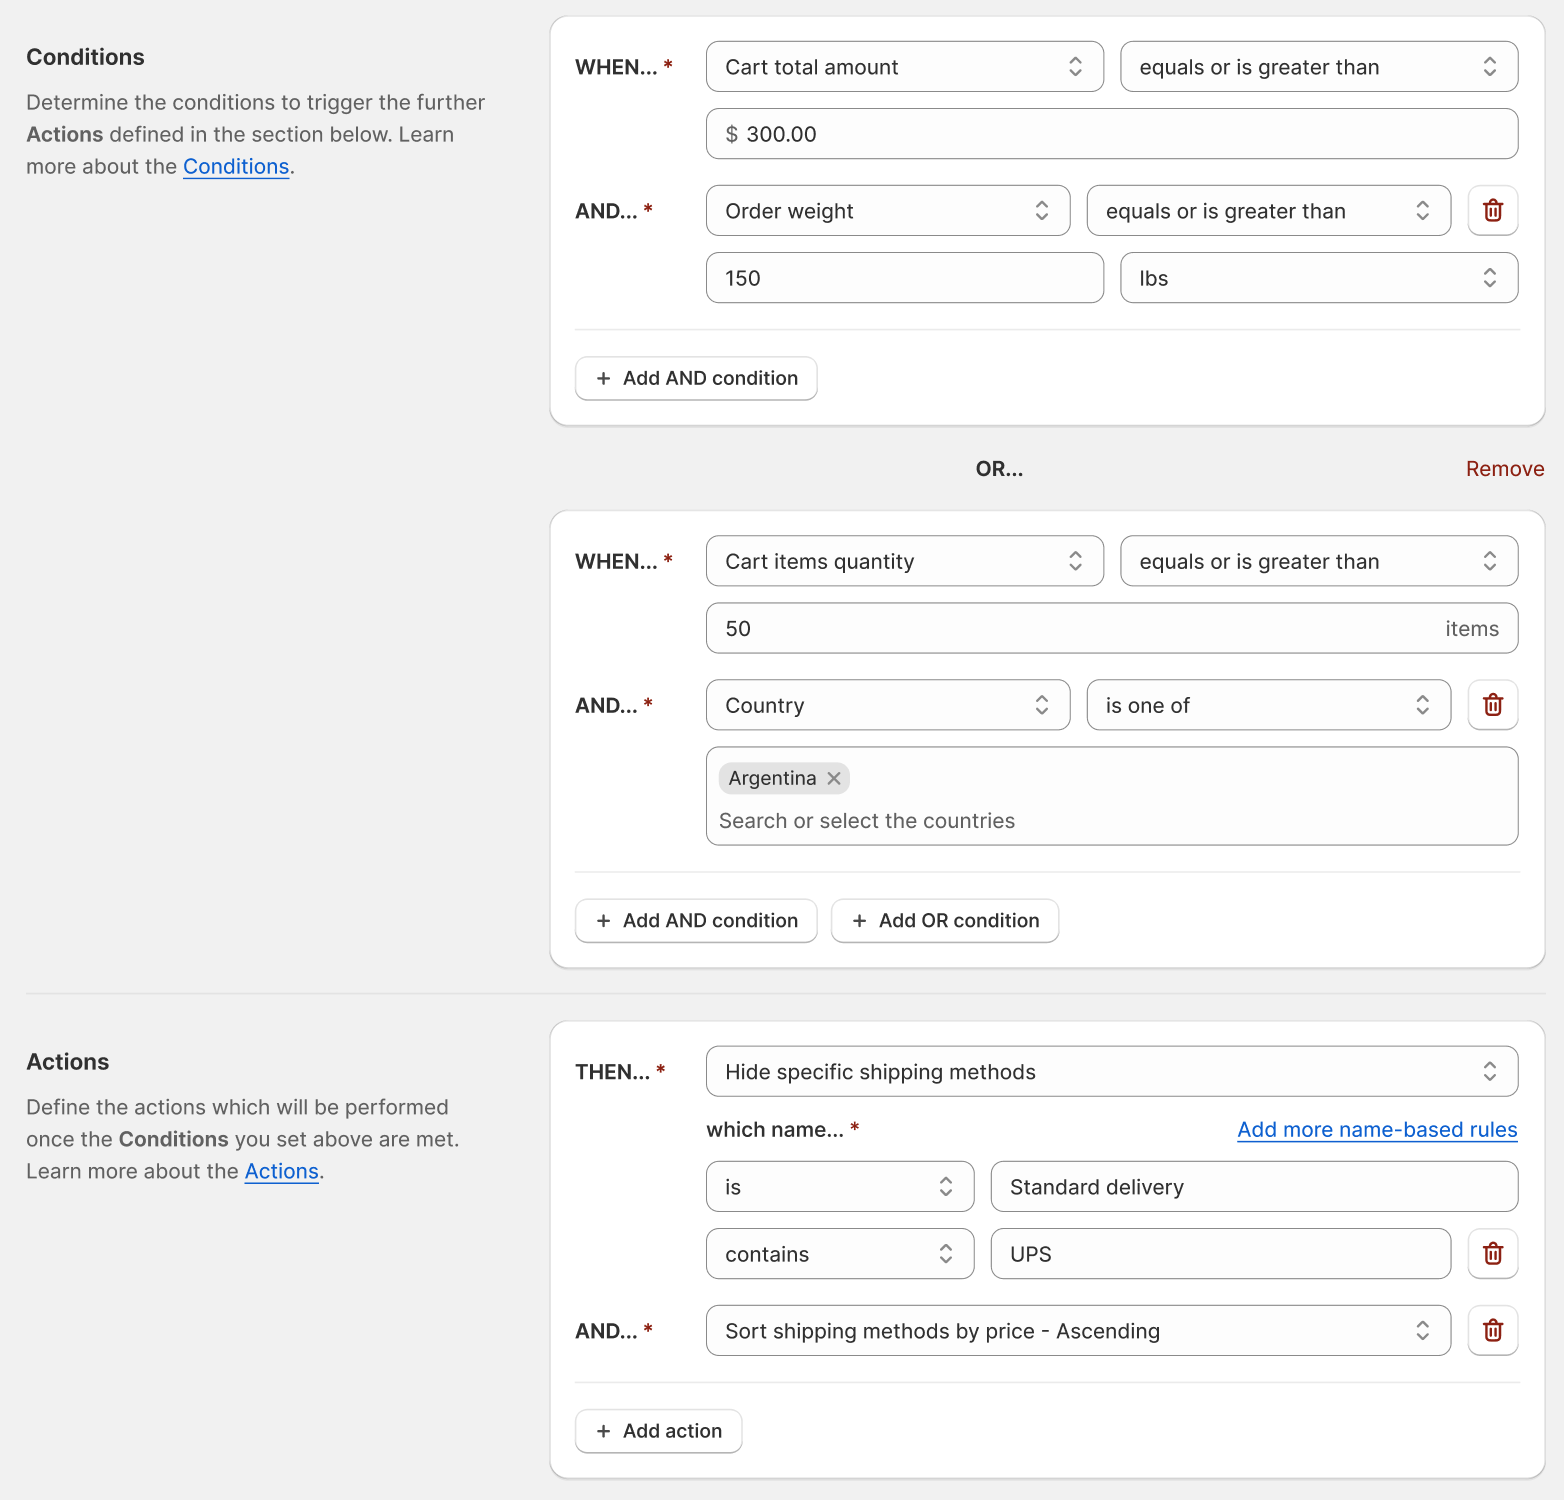Image resolution: width=1564 pixels, height=1500 pixels.
Task: Click the 'which name...' label
Action: coord(775,1130)
